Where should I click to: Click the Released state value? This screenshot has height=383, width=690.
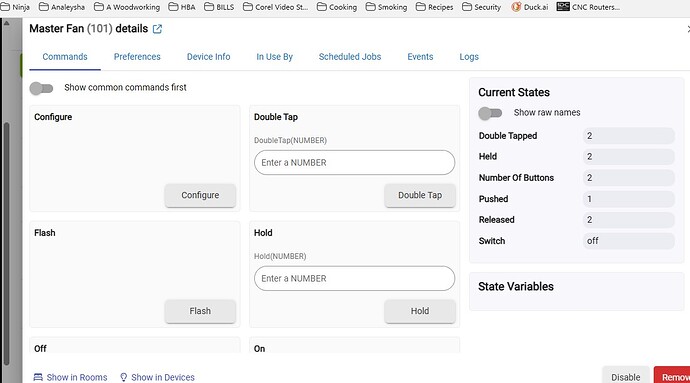[628, 220]
